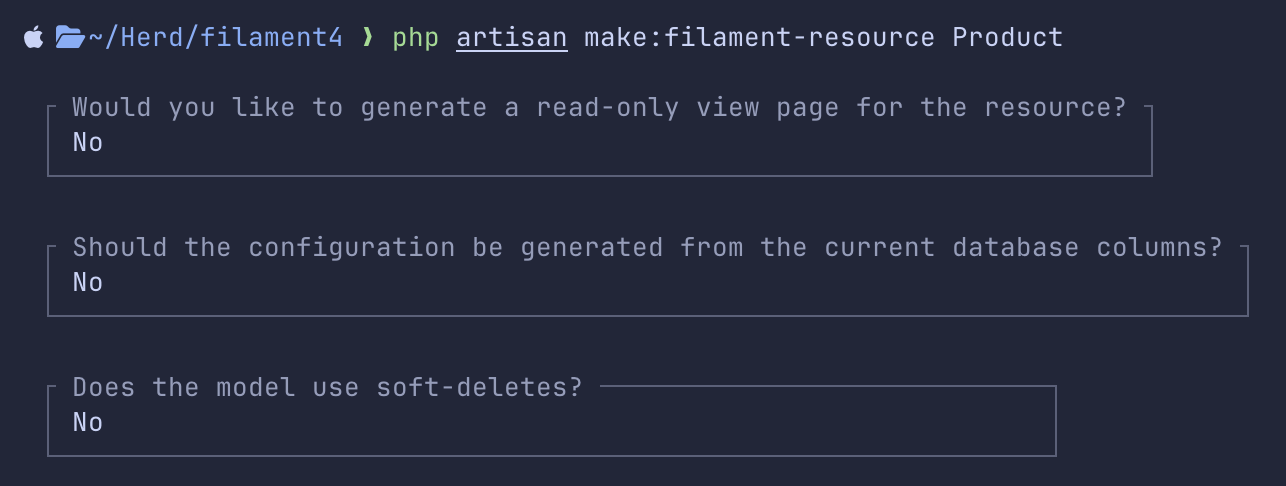Click the ~/Herd/filament4 directory path
This screenshot has height=486, width=1286.
point(216,38)
